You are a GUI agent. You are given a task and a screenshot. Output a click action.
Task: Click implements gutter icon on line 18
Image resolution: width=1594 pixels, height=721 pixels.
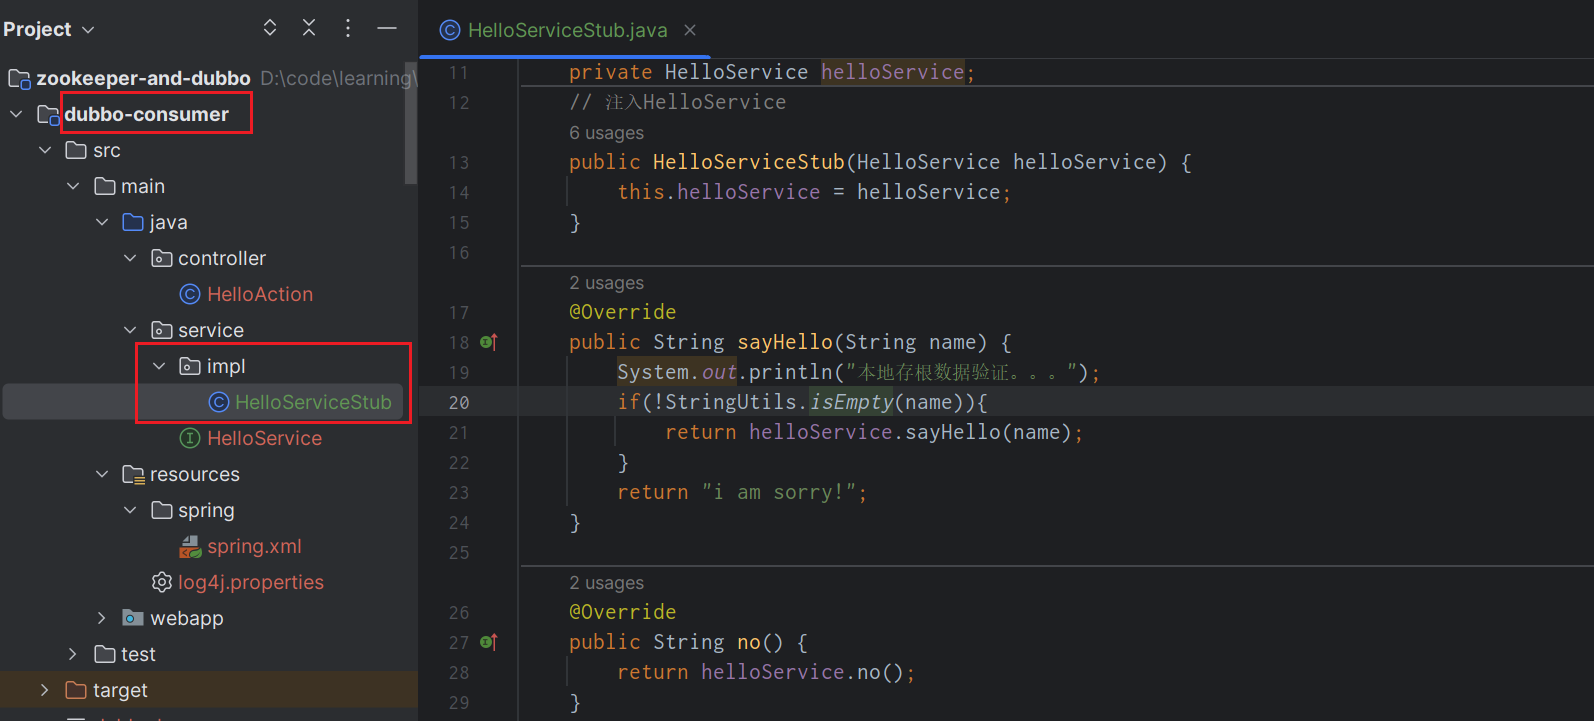[x=489, y=342]
